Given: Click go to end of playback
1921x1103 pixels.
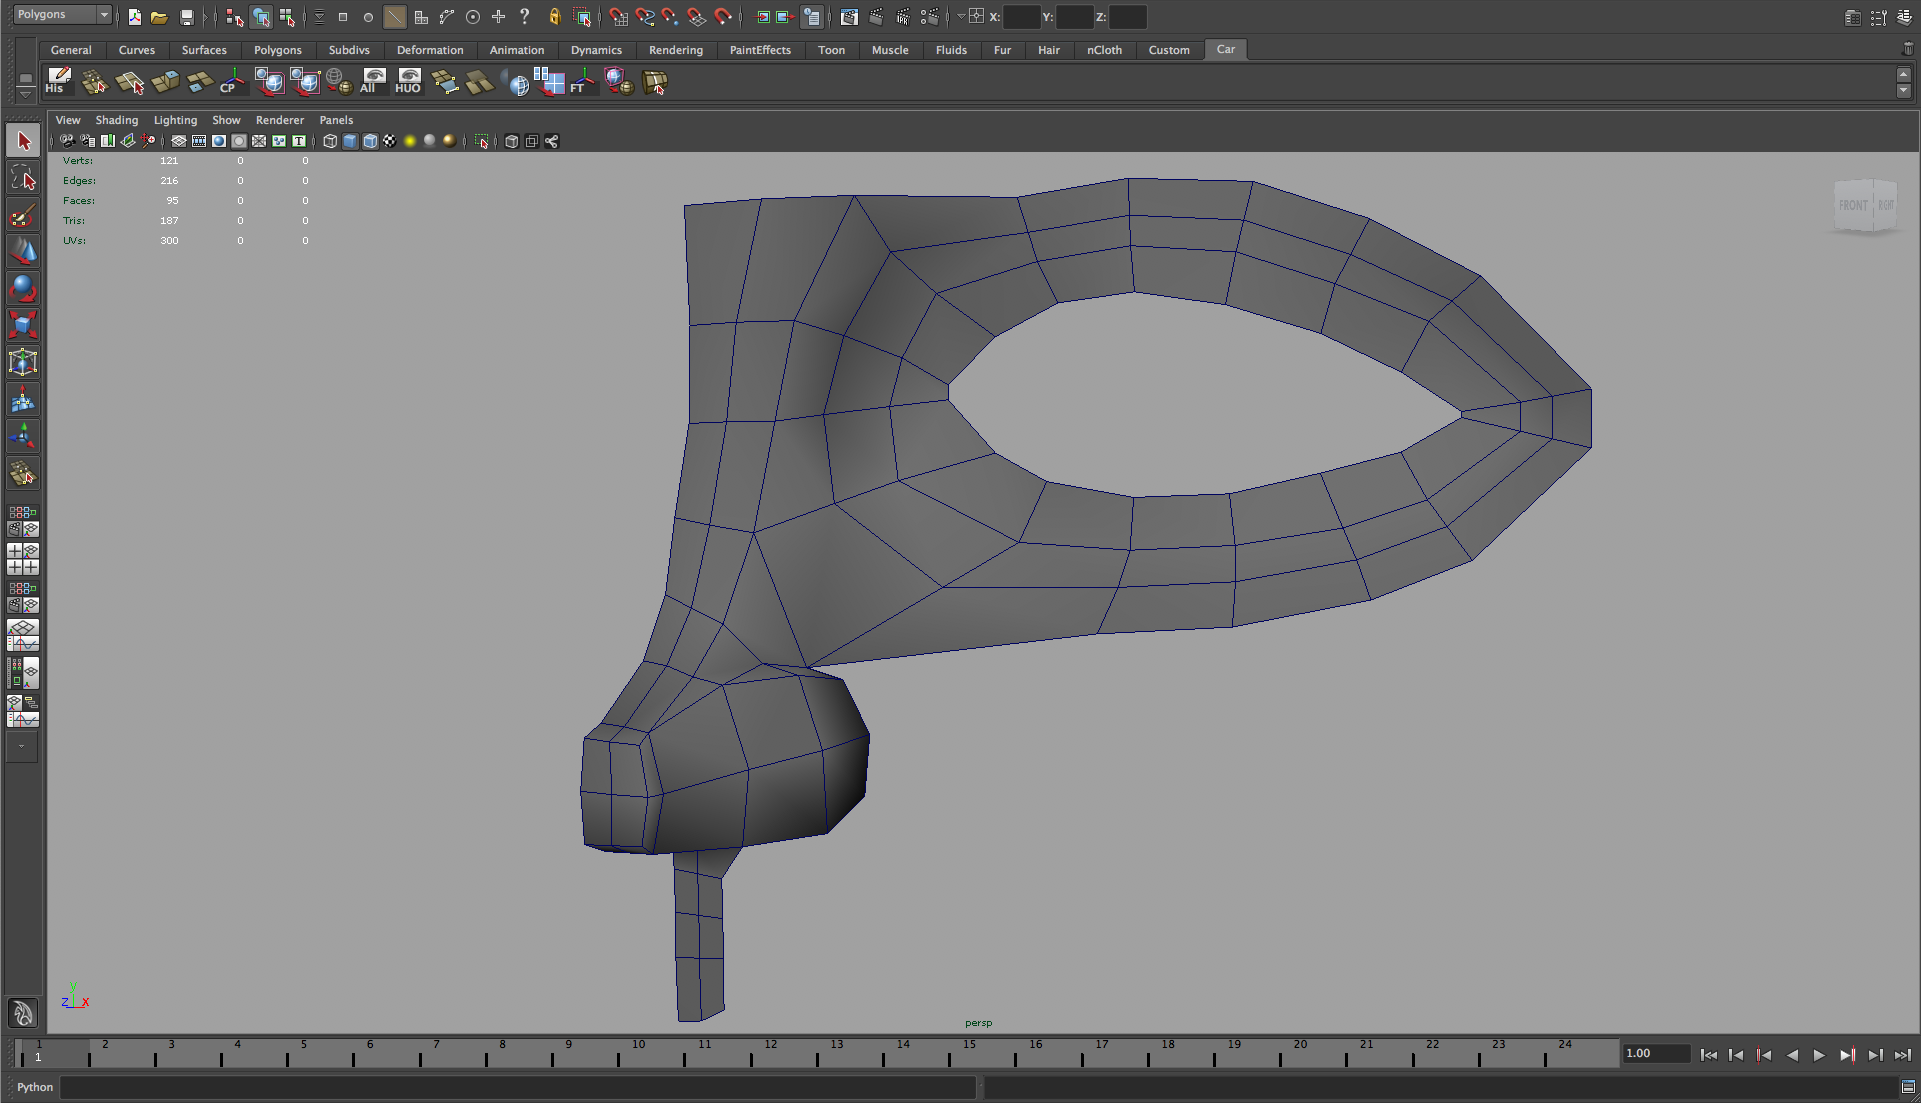Looking at the screenshot, I should (1902, 1055).
